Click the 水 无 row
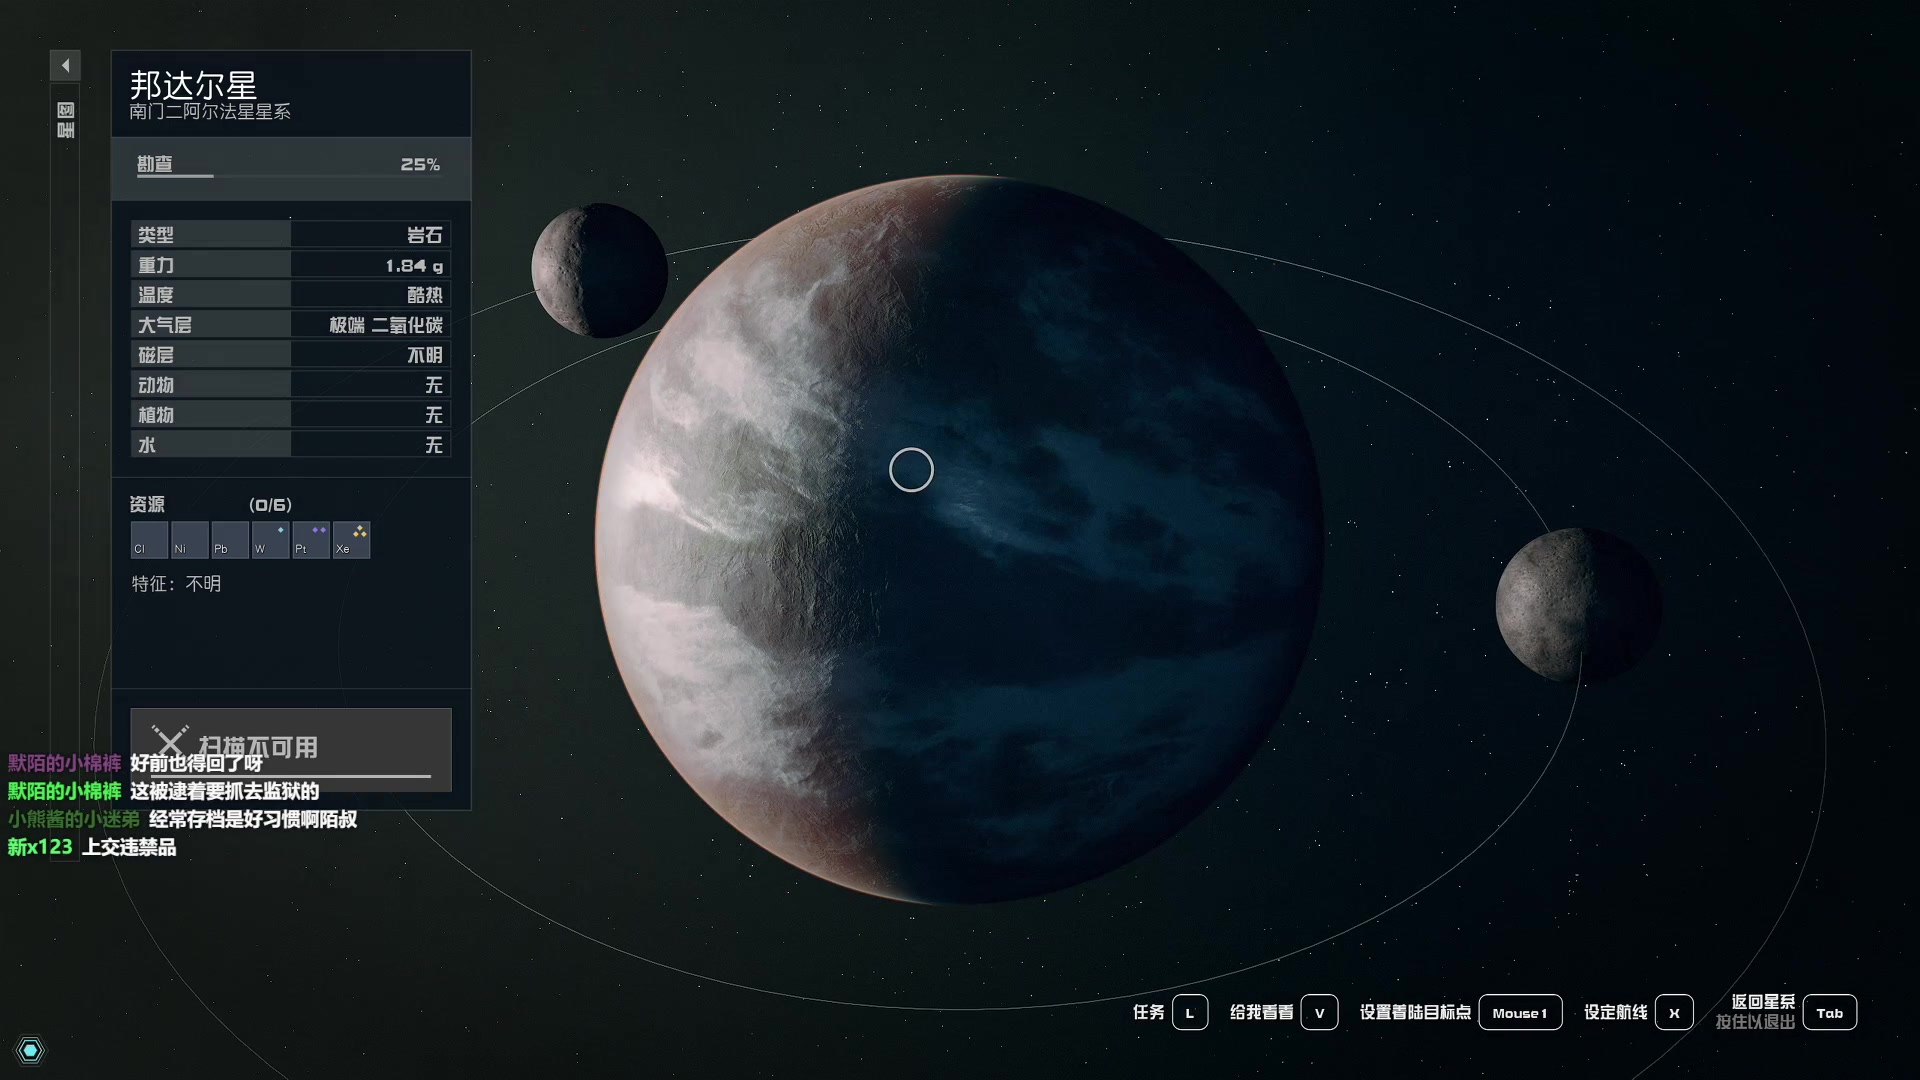 tap(291, 445)
